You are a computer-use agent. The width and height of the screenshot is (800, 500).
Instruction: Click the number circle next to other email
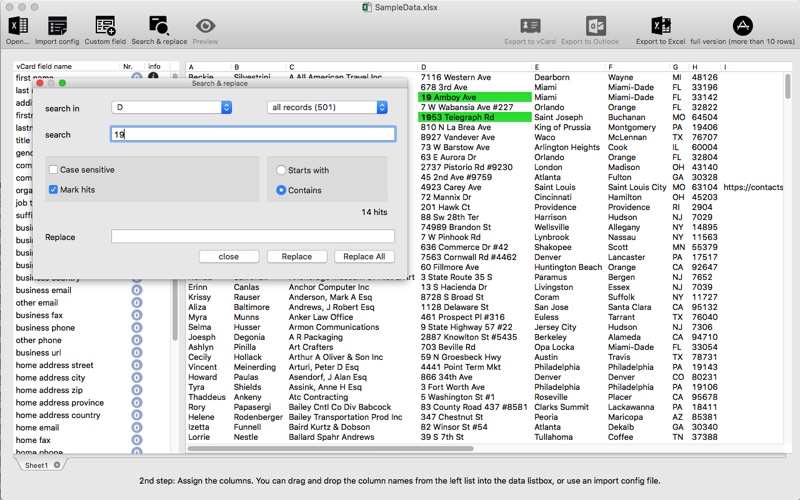[x=137, y=303]
